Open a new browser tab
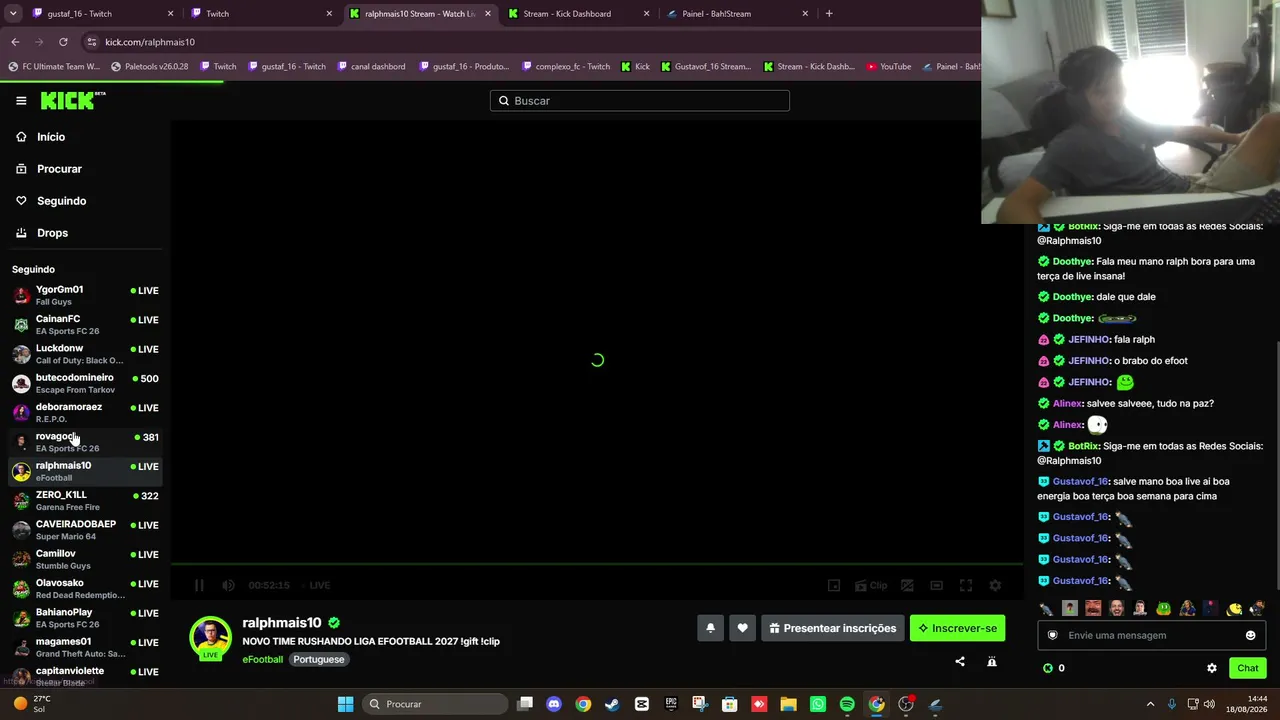The height and width of the screenshot is (720, 1280). click(829, 14)
